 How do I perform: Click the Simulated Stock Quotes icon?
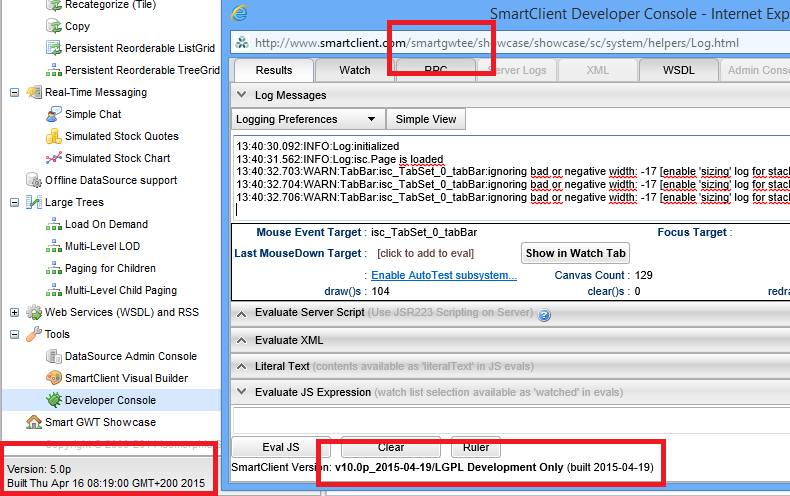click(54, 136)
